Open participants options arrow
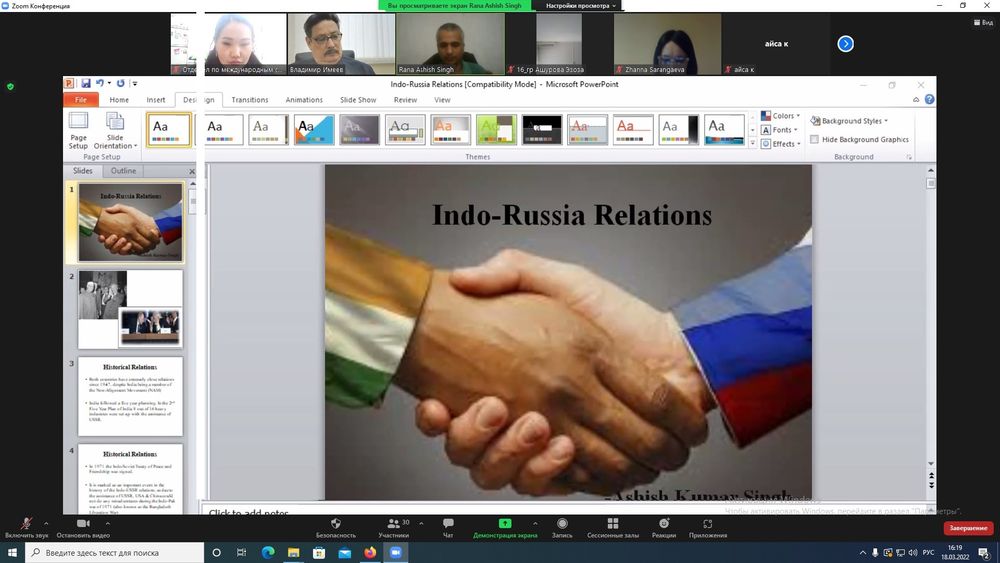Viewport: 1000px width, 563px height. pyautogui.click(x=421, y=523)
